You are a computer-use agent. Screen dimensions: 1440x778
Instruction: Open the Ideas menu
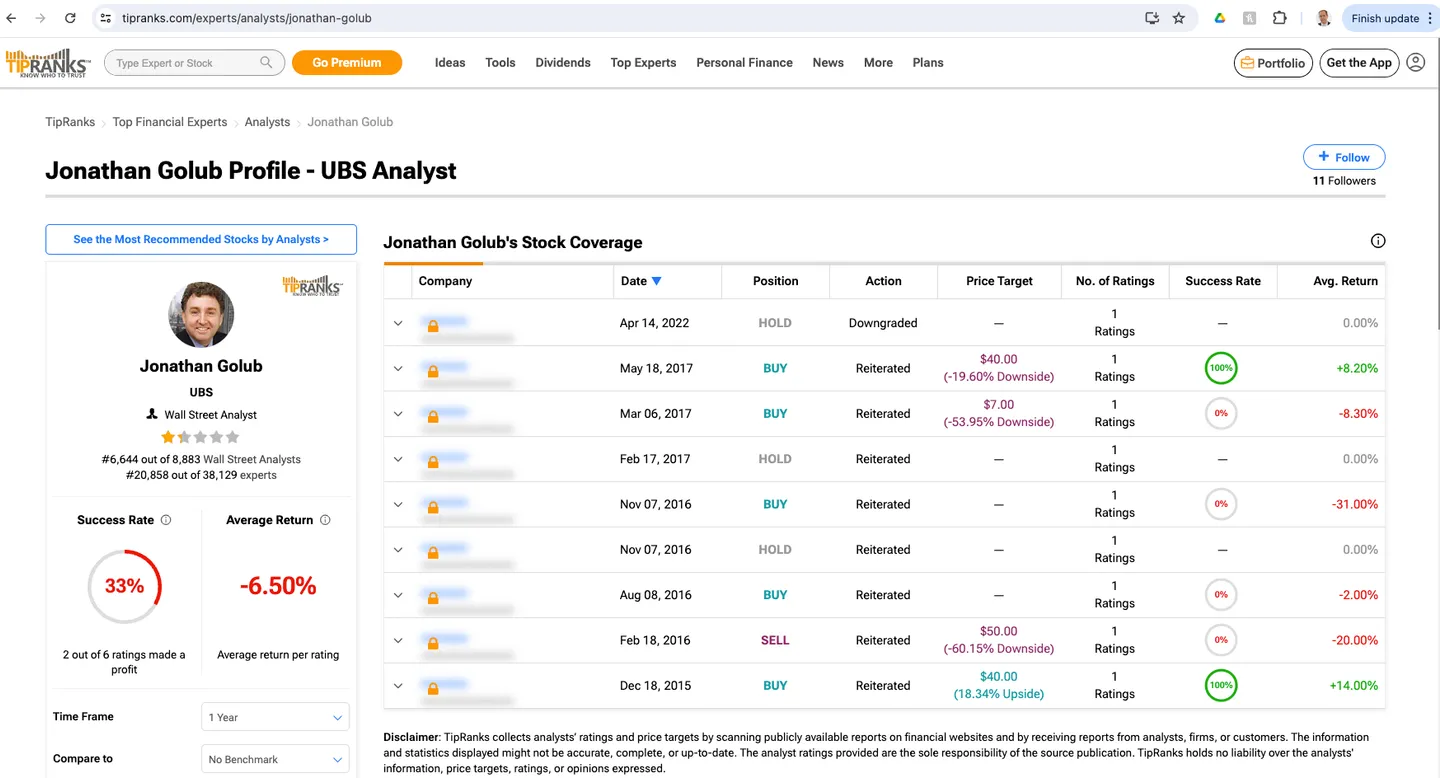point(450,62)
